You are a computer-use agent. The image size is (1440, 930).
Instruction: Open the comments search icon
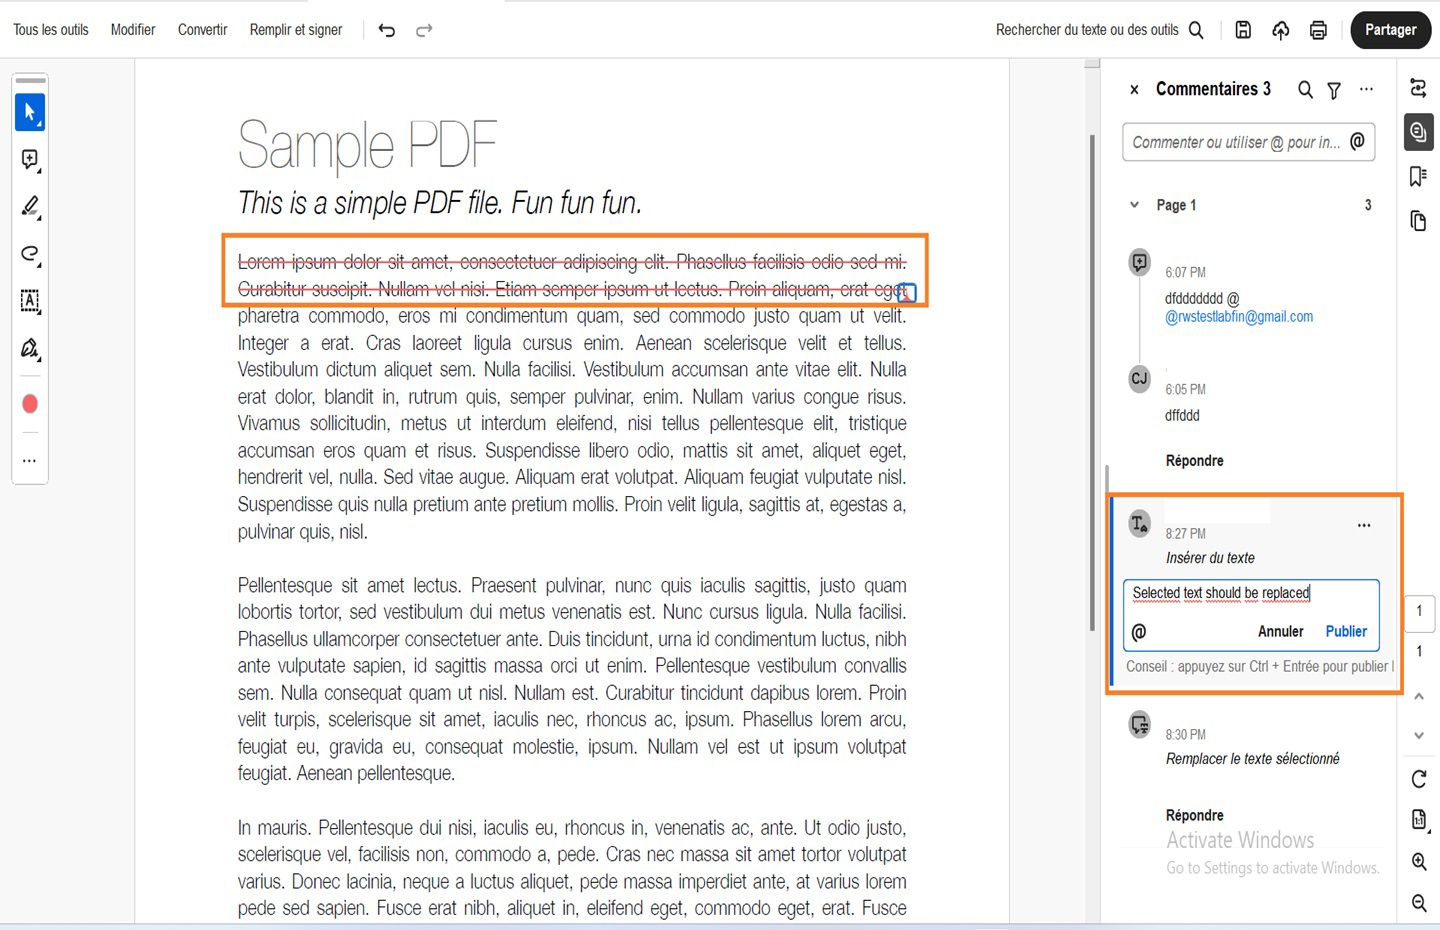tap(1305, 89)
